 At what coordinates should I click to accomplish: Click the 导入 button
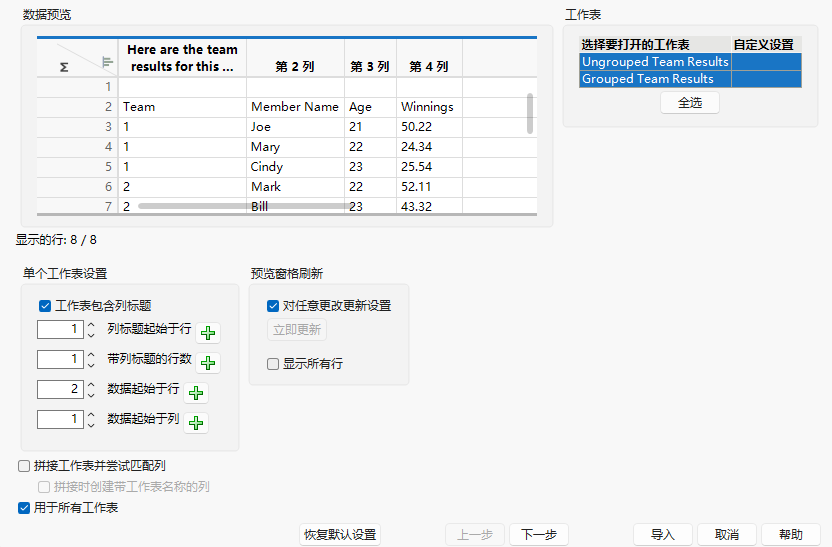(663, 534)
